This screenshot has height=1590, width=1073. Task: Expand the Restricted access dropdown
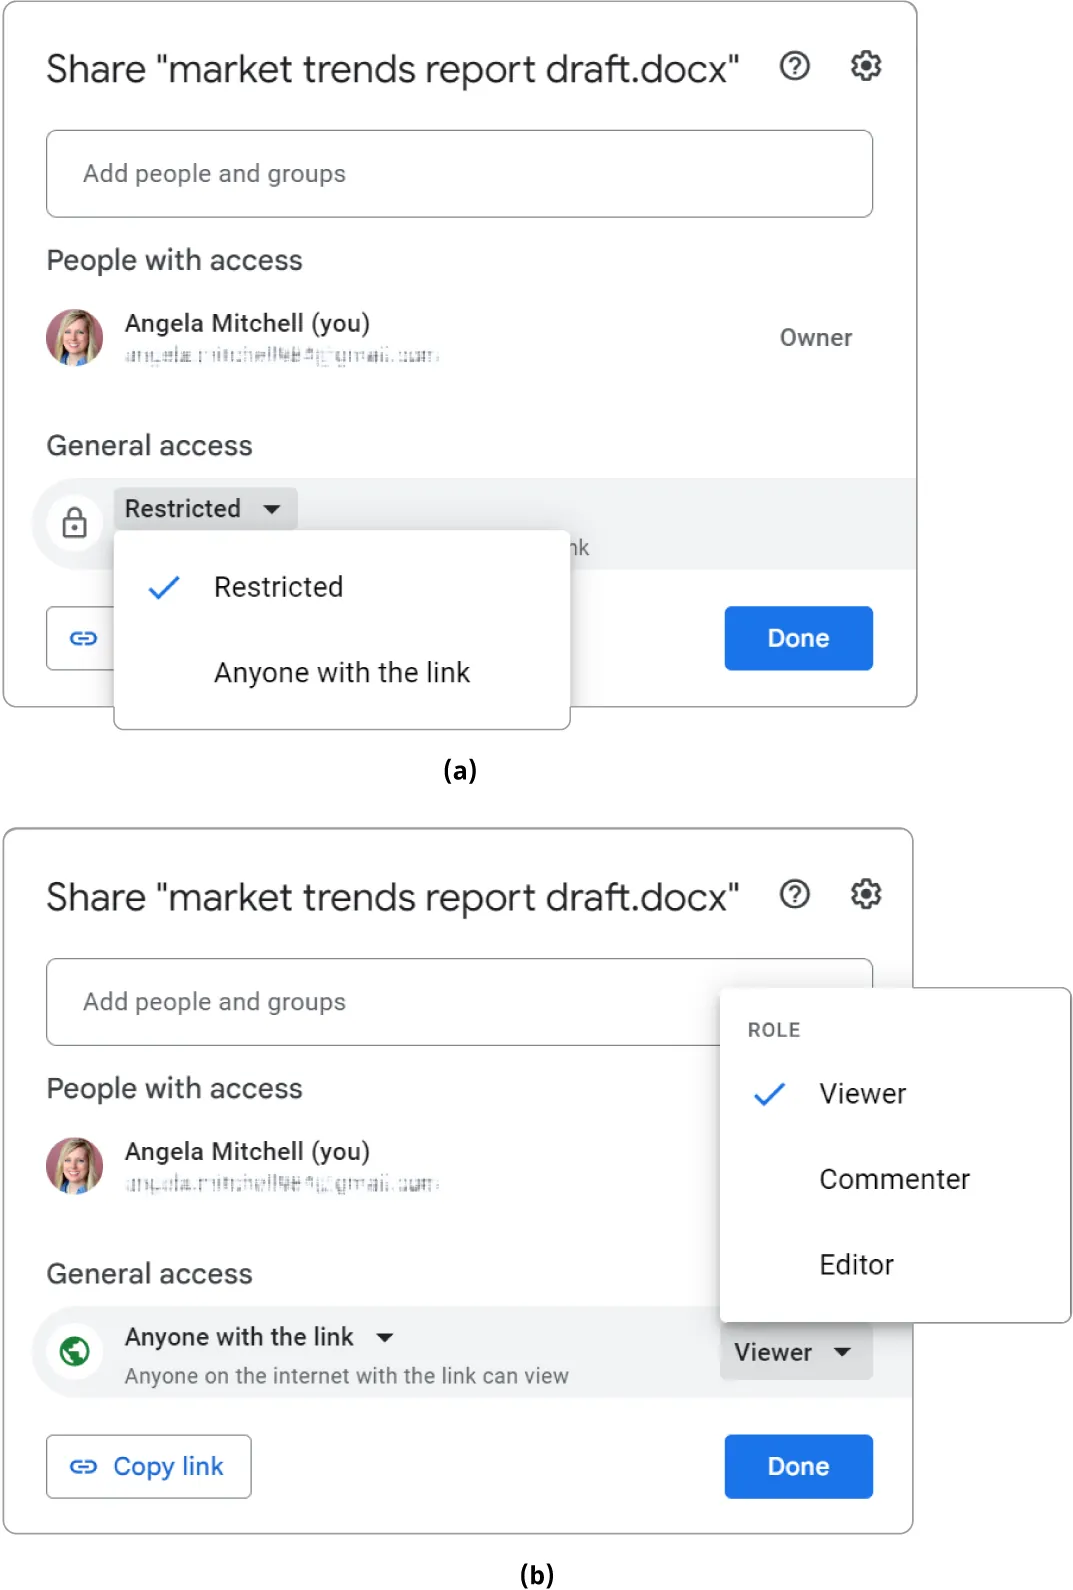(205, 509)
